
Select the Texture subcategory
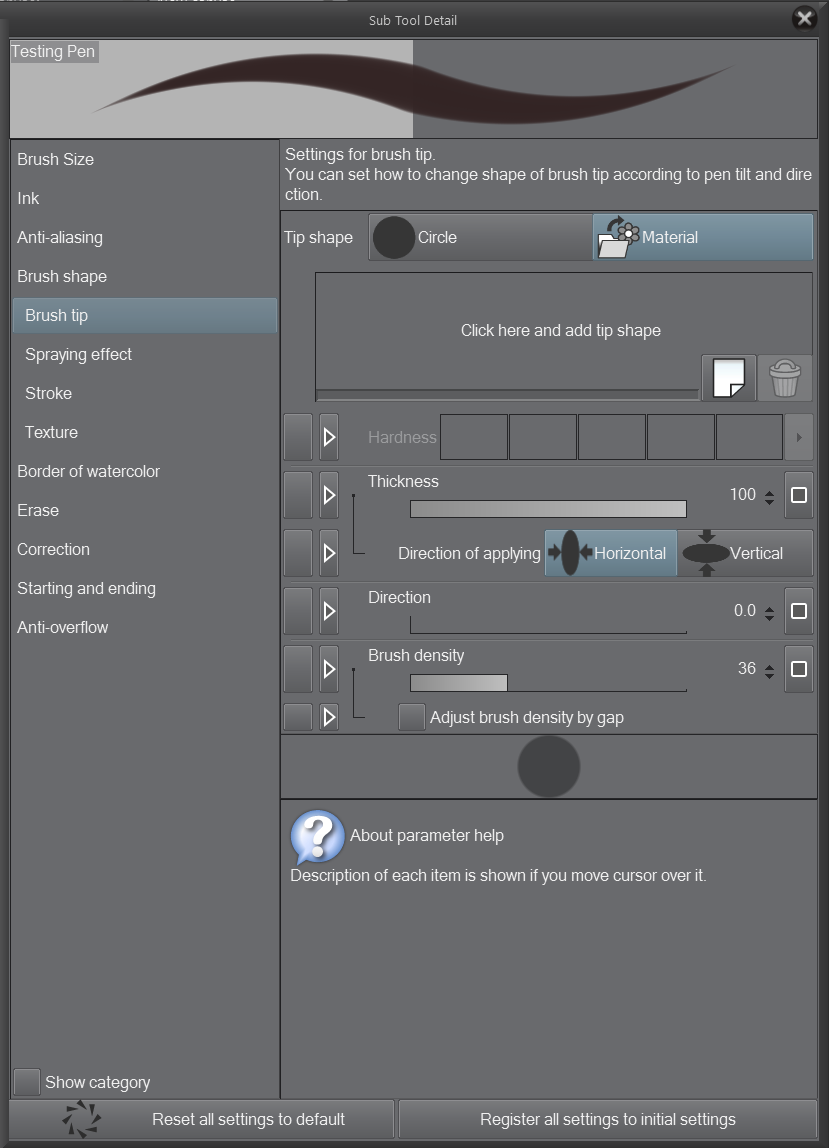145,432
